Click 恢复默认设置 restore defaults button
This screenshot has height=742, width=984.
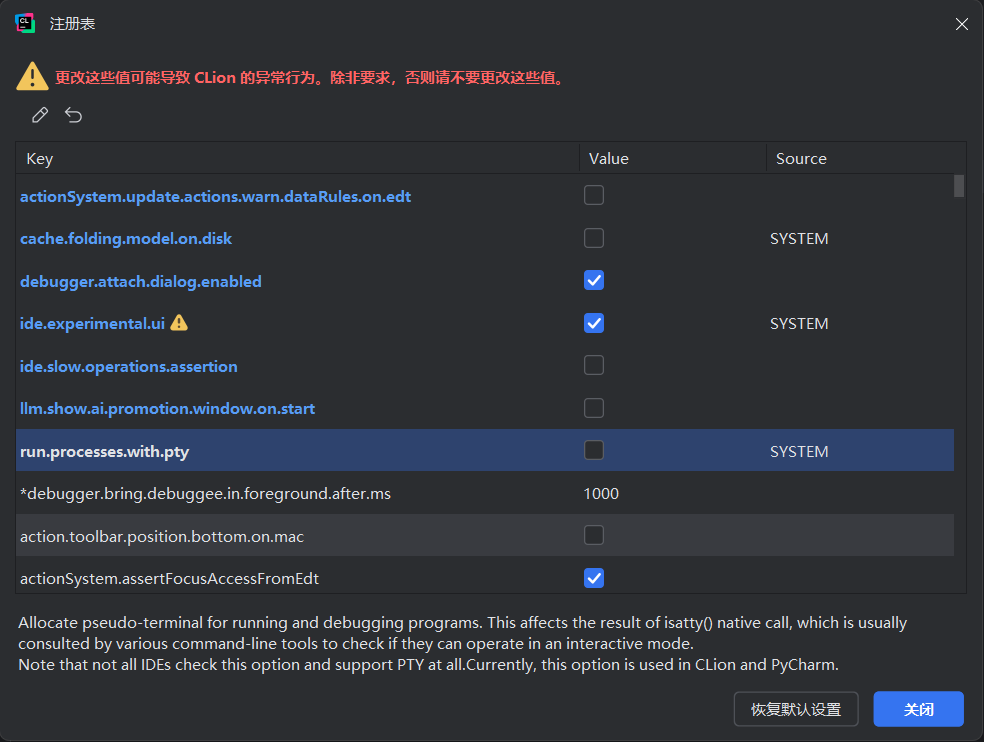coord(796,709)
